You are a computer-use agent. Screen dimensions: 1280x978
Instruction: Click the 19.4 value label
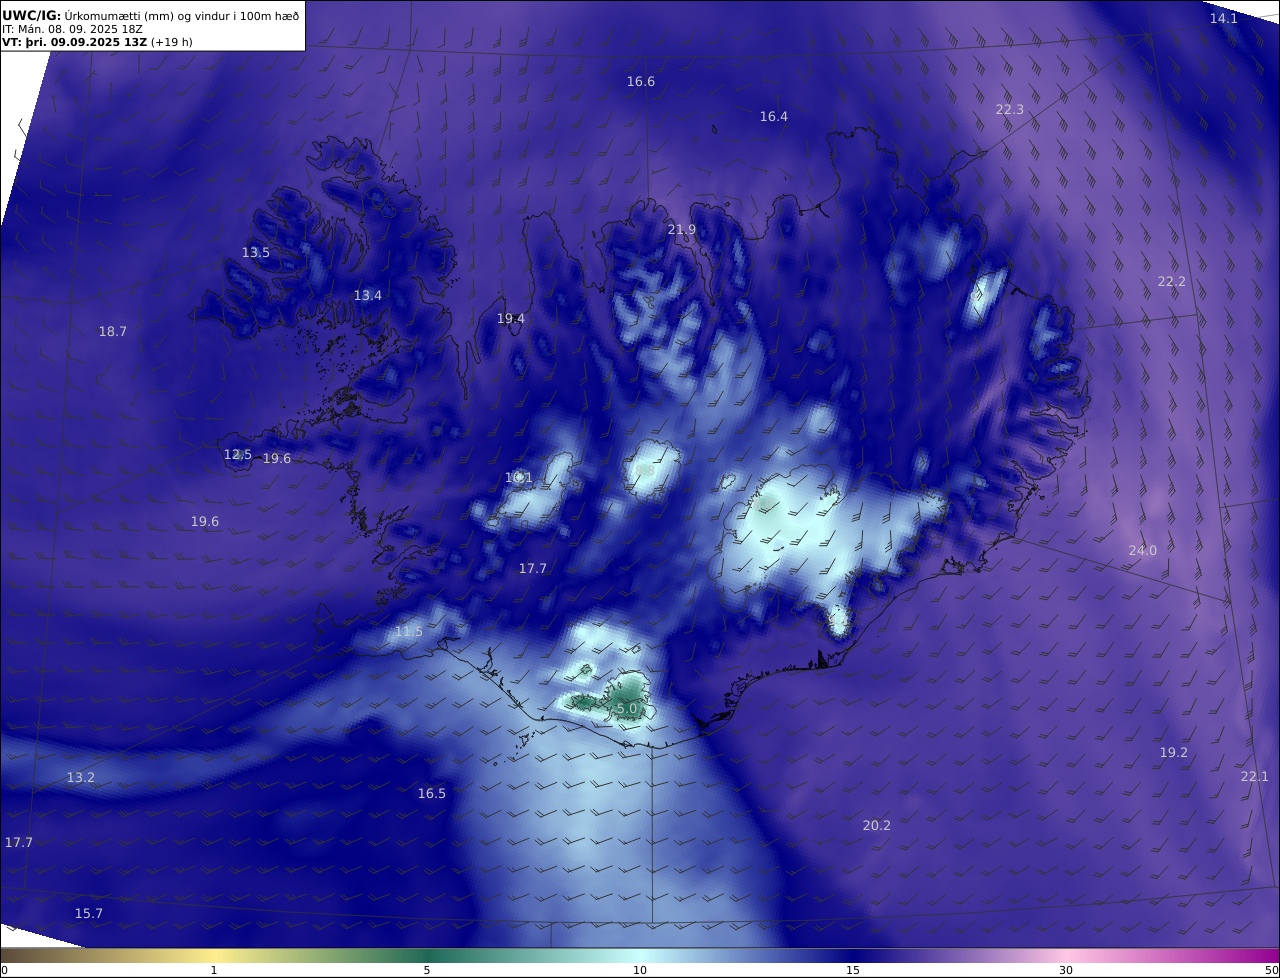[x=511, y=319]
